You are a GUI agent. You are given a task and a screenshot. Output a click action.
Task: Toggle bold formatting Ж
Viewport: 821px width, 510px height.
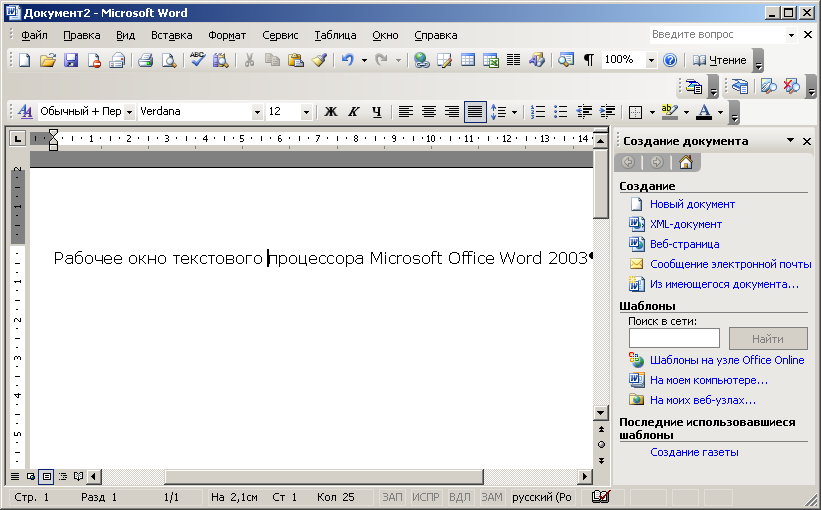tap(330, 112)
